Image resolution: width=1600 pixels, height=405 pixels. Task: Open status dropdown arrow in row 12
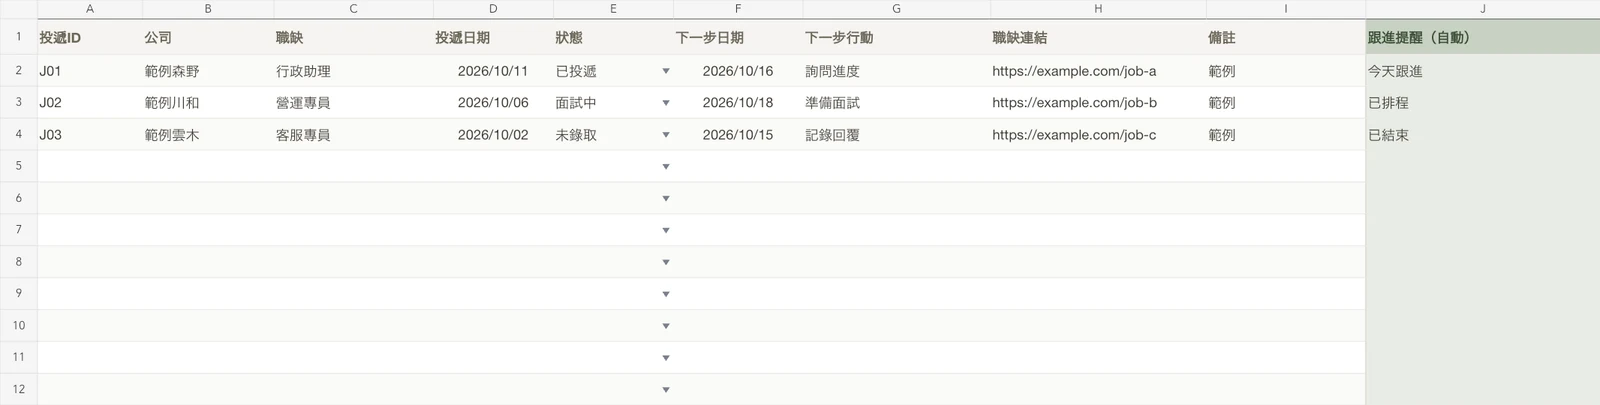[x=666, y=390]
